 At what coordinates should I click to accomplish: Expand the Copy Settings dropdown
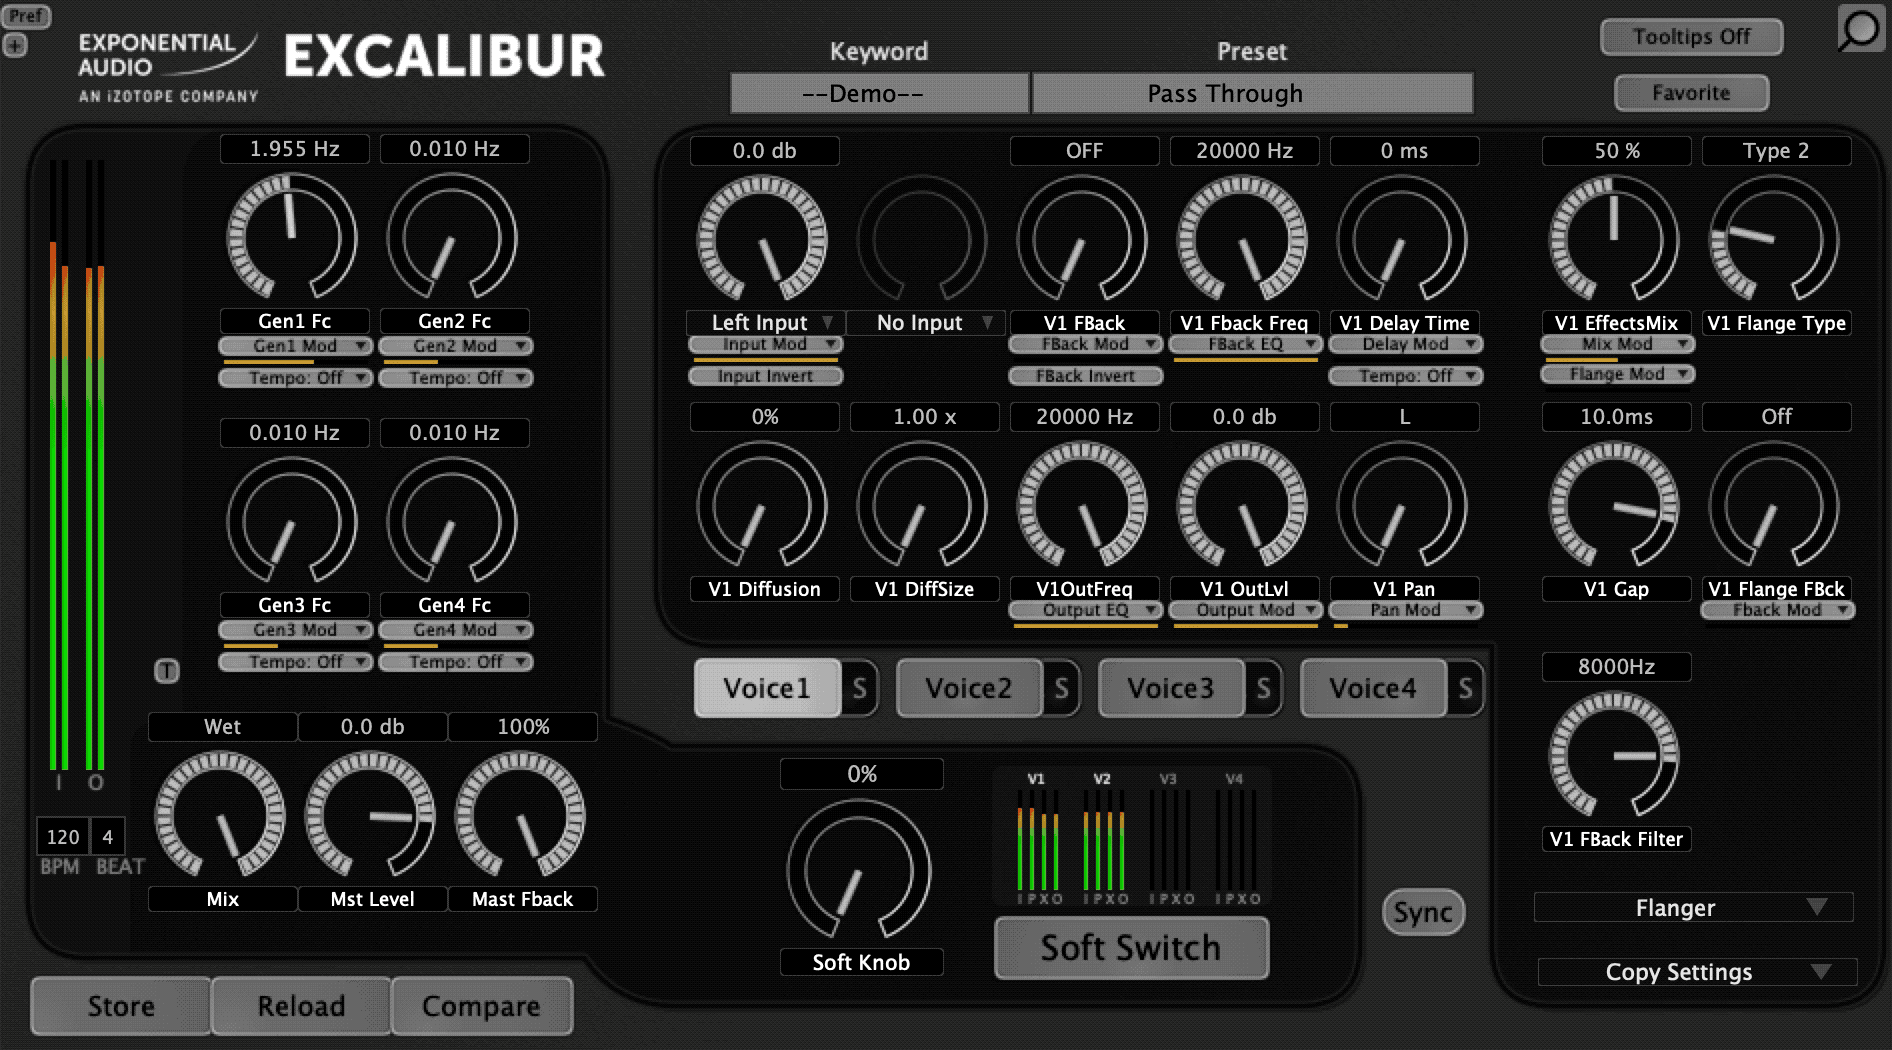(1696, 972)
